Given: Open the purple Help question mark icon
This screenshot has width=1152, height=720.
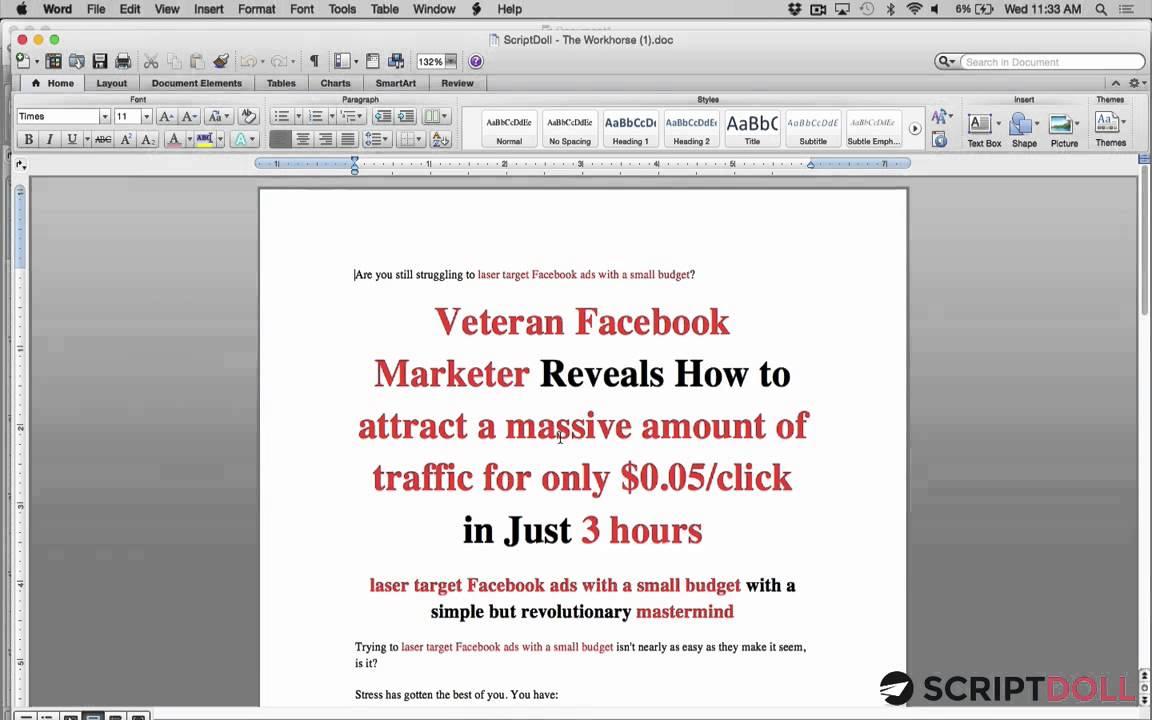Looking at the screenshot, I should click(x=476, y=62).
